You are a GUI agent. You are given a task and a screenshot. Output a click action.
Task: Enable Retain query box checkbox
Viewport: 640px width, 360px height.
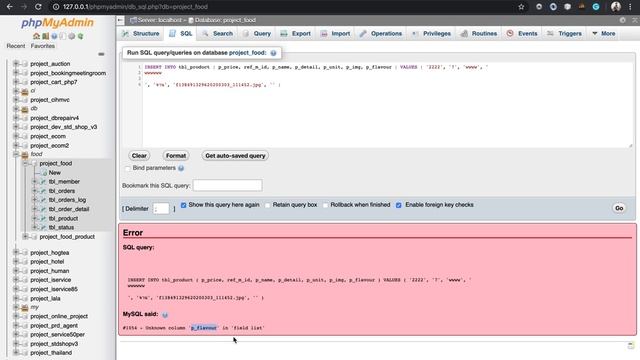point(268,205)
